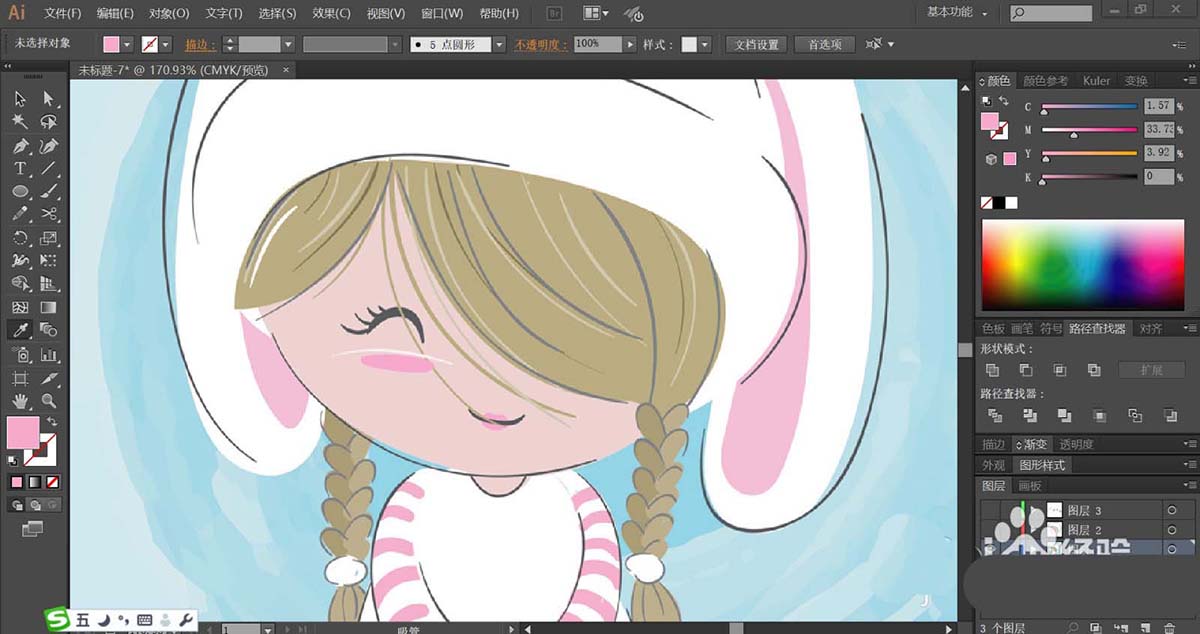Click the 文档设置 button
The image size is (1200, 634).
[756, 45]
